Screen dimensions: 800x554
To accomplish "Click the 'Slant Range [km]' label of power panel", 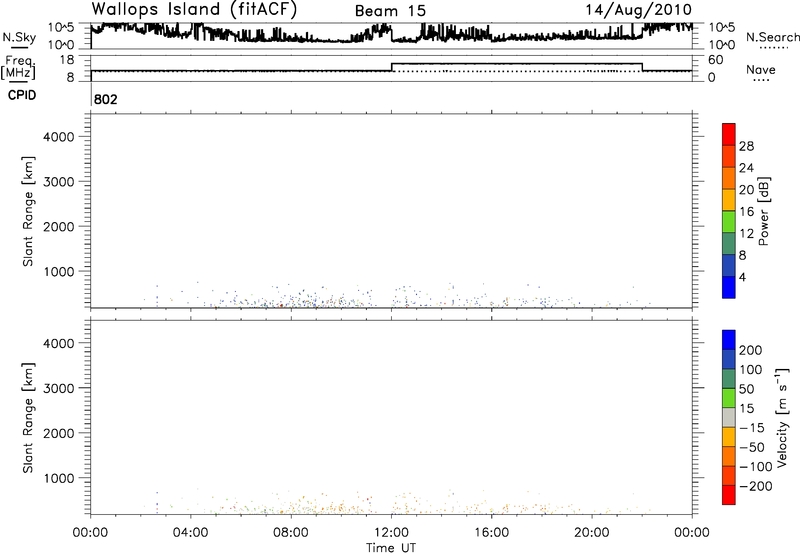I will tap(29, 211).
